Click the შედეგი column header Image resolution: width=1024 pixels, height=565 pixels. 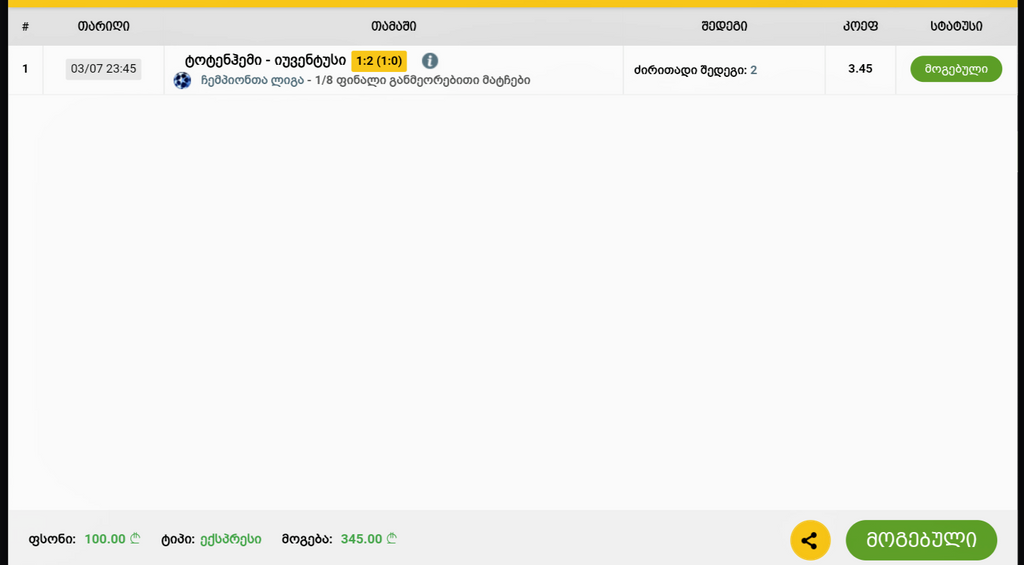click(724, 26)
